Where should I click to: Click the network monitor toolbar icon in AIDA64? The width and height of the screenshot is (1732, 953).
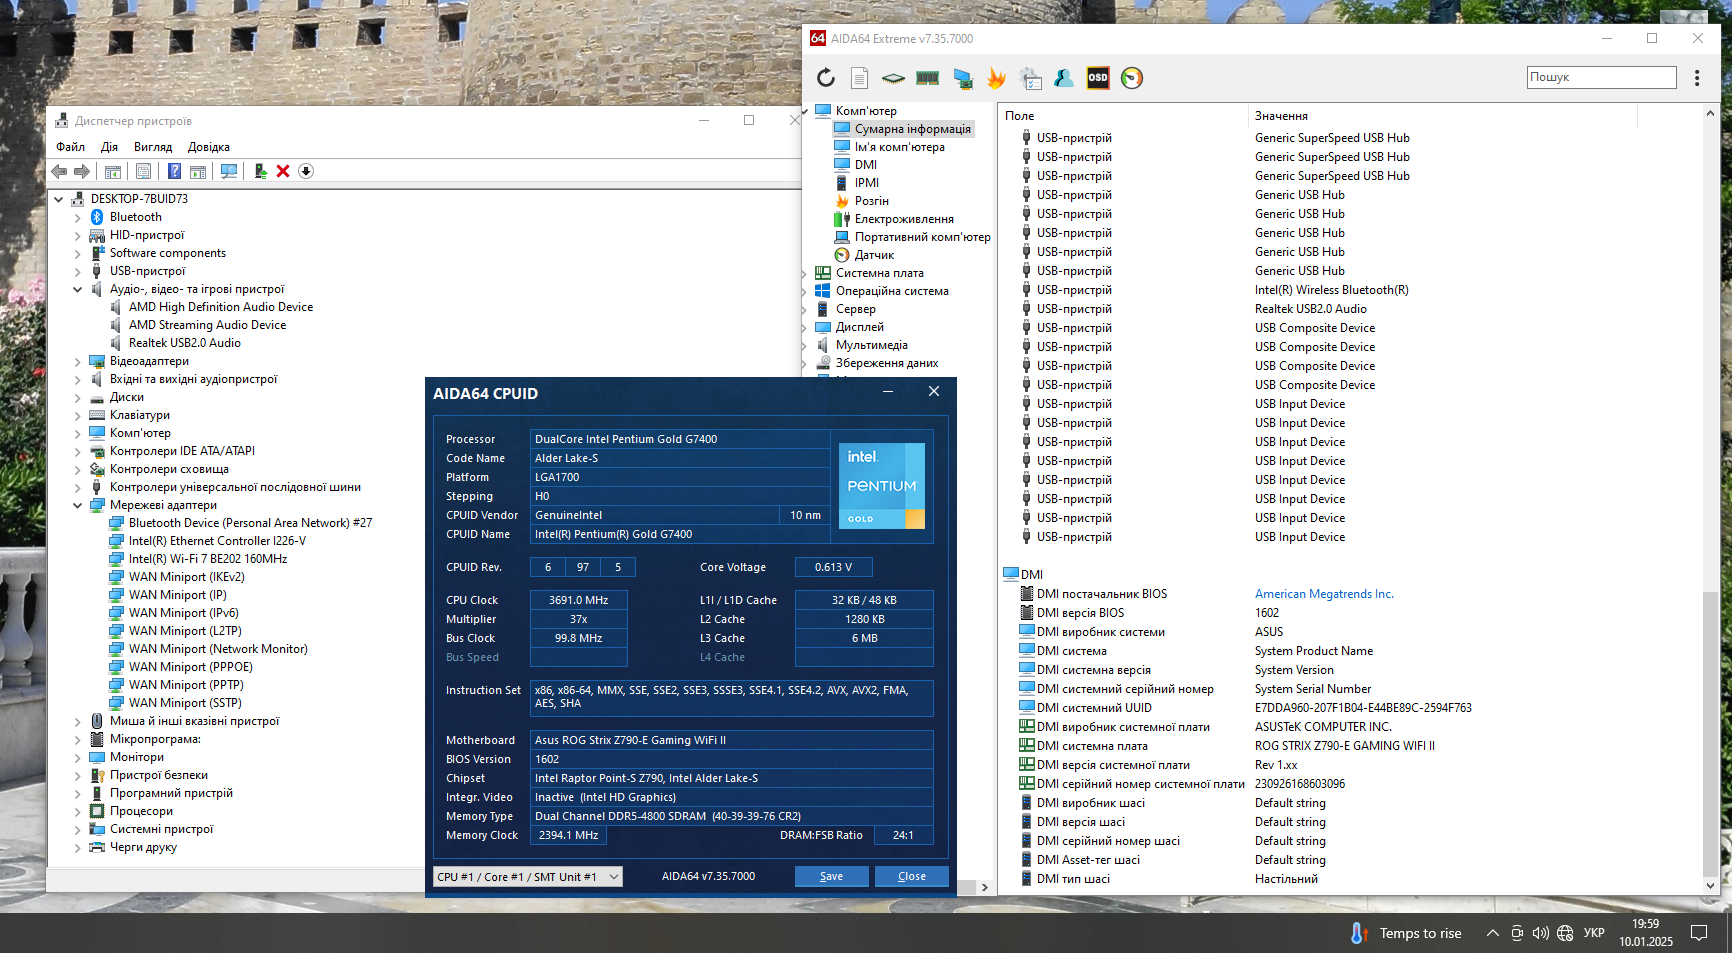click(x=963, y=78)
